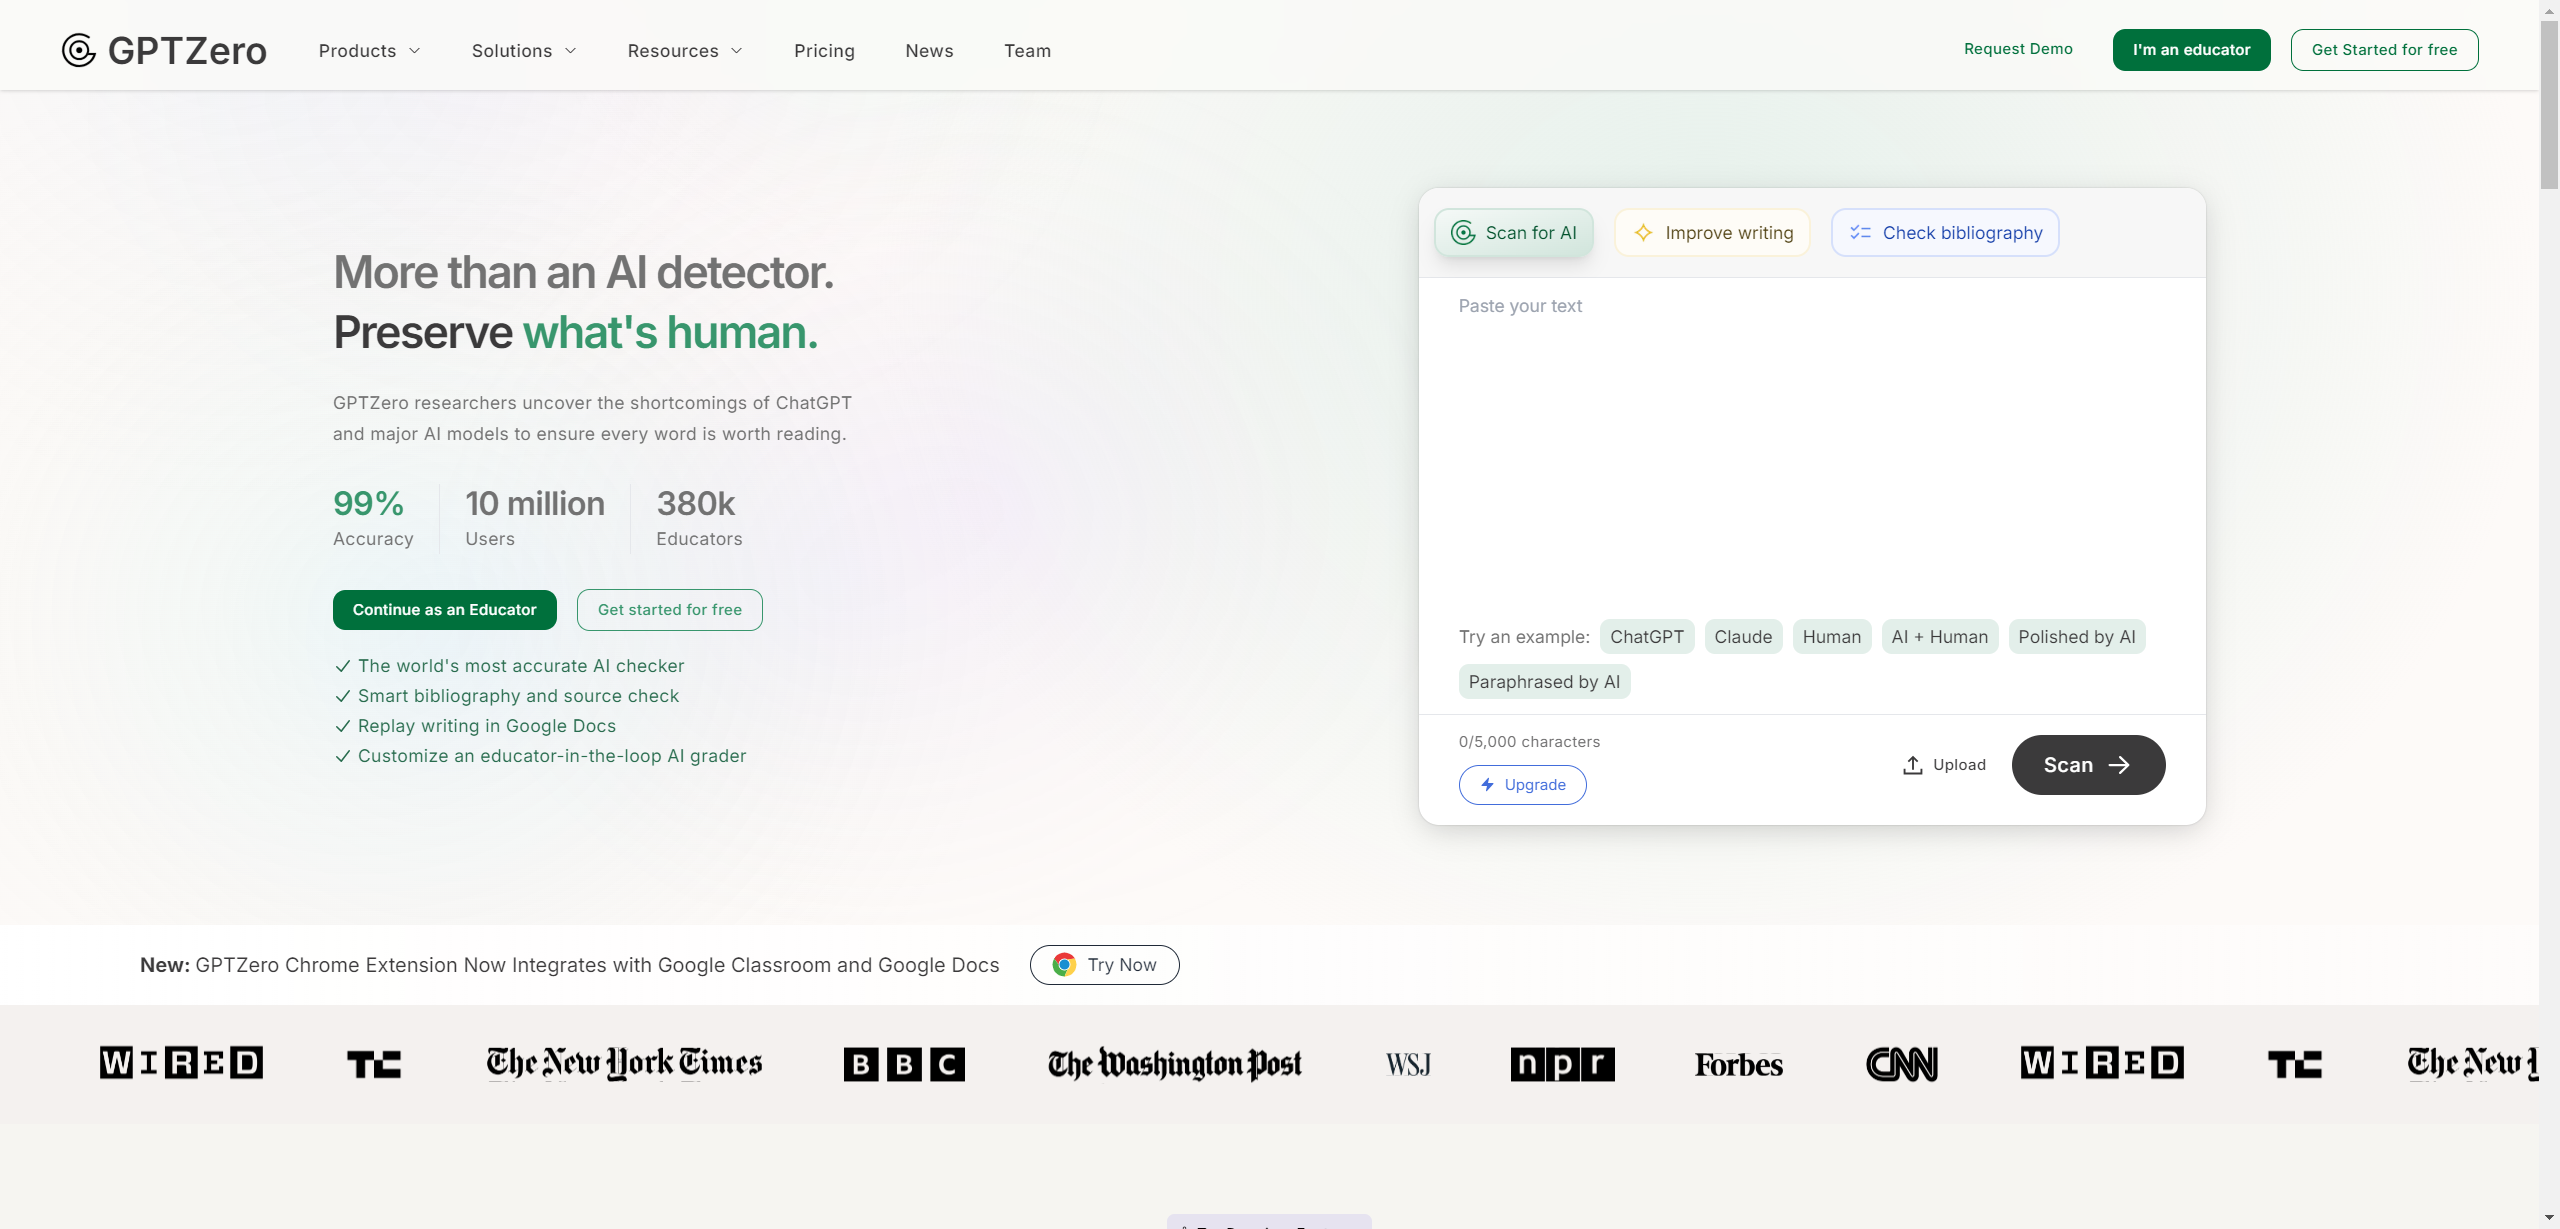Select the ChatGPT example chip
The height and width of the screenshot is (1229, 2560).
(x=1646, y=637)
